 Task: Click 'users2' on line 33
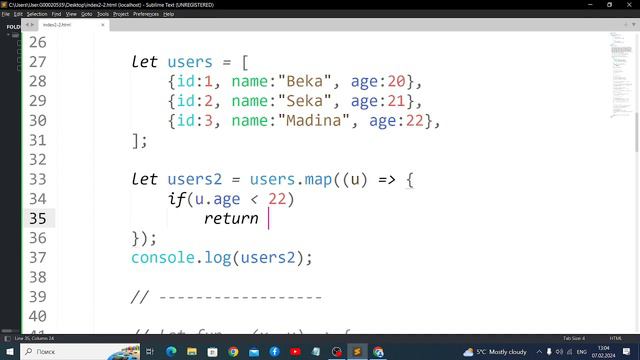195,179
